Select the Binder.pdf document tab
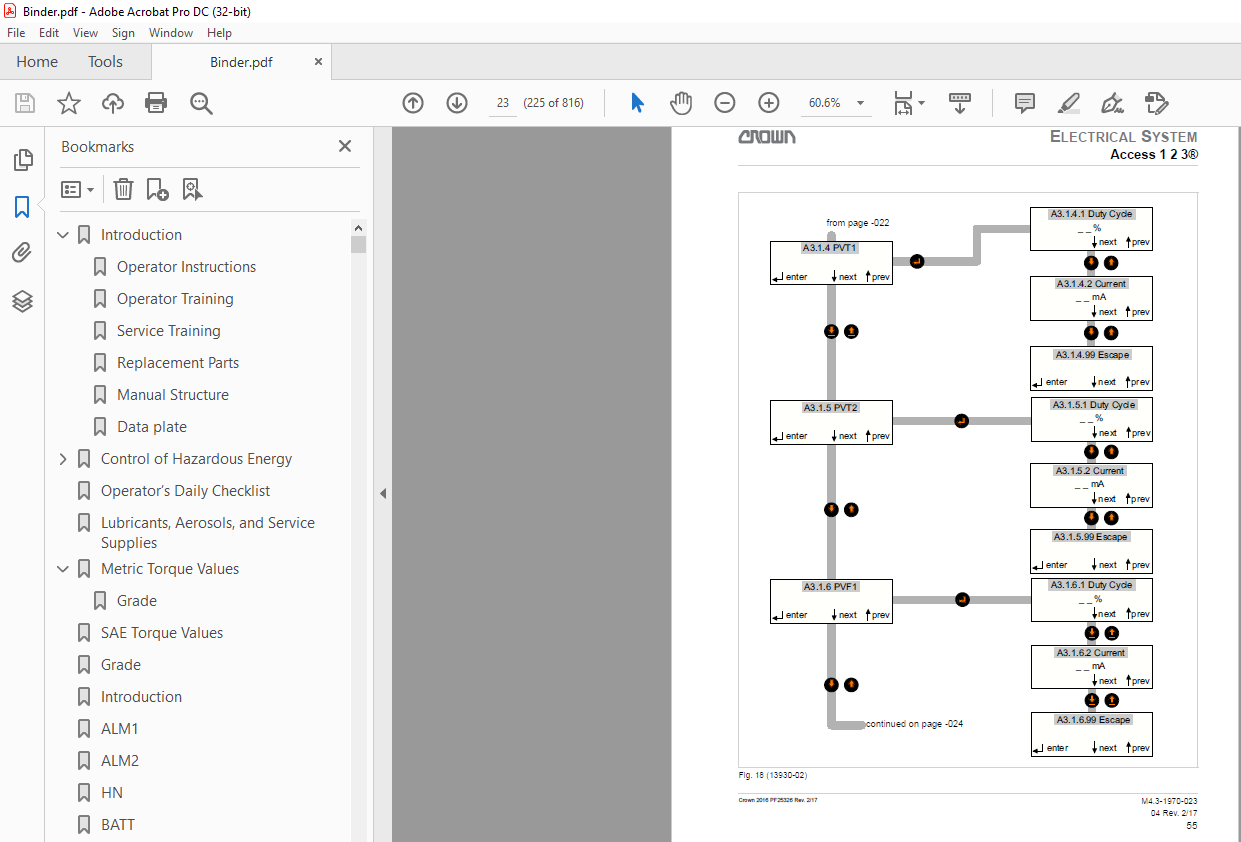The height and width of the screenshot is (842, 1241). pyautogui.click(x=241, y=62)
